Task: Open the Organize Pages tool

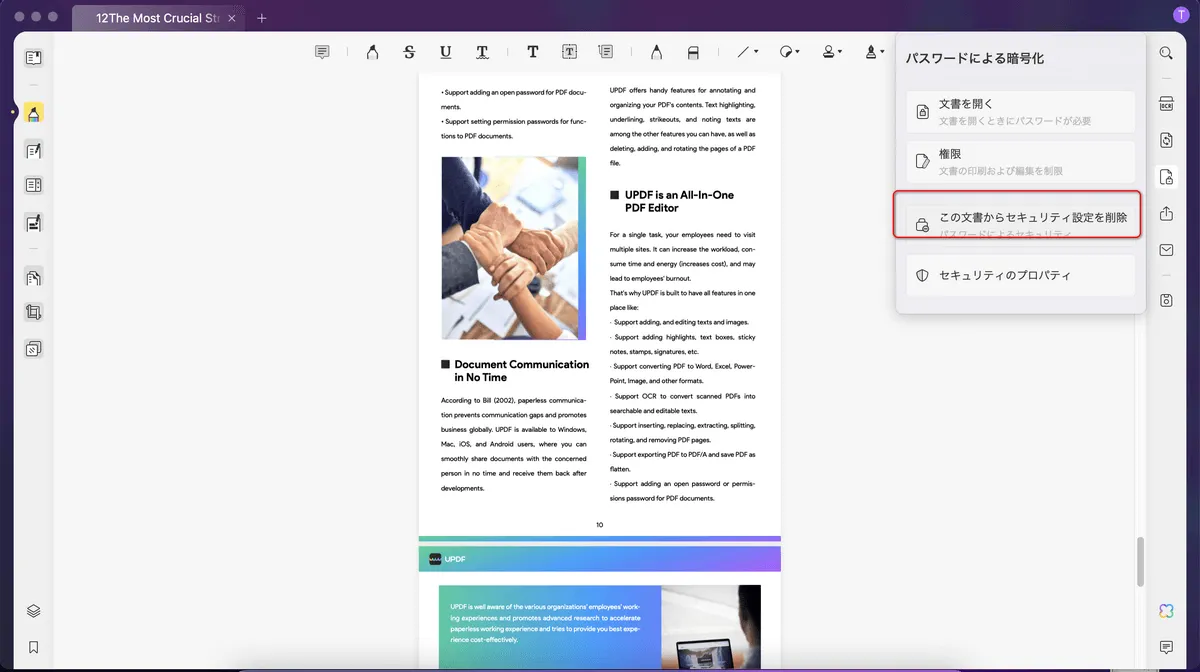Action: (x=34, y=277)
